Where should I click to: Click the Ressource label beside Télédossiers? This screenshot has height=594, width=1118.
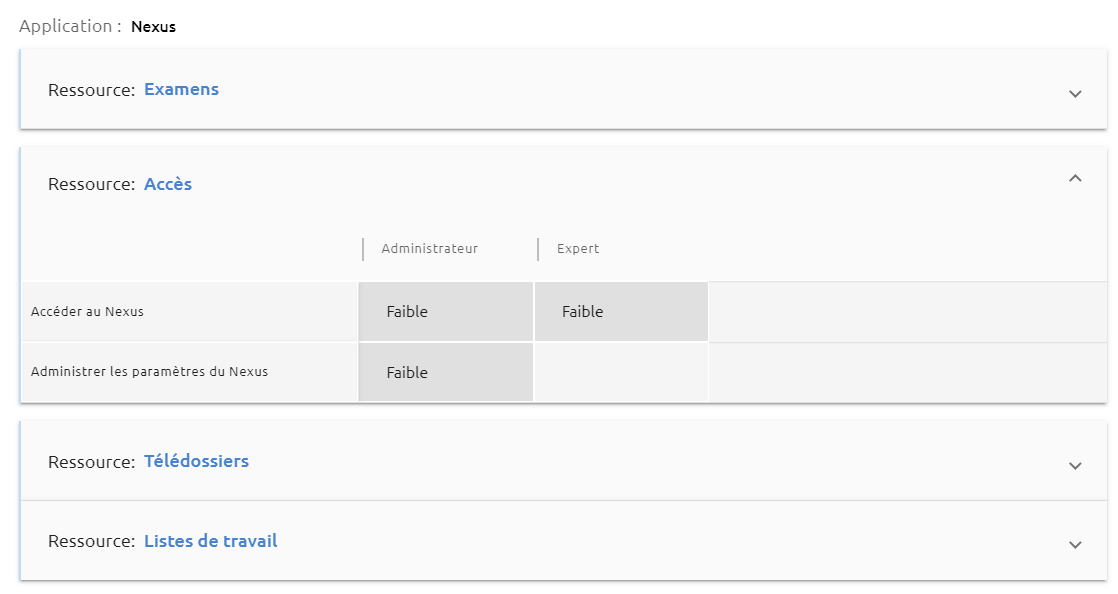[x=91, y=462]
